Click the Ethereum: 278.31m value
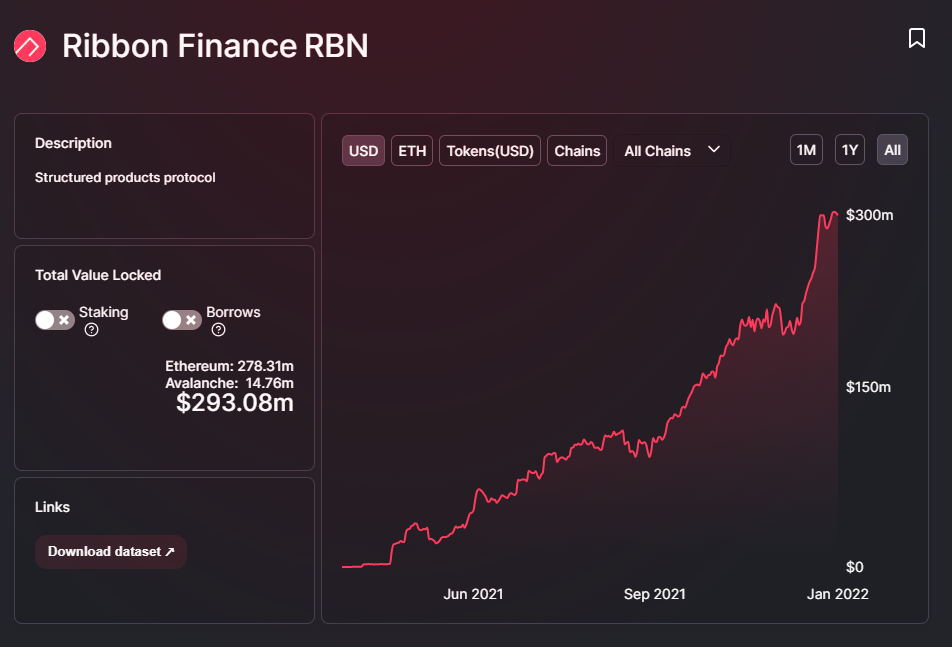This screenshot has height=647, width=952. [230, 366]
